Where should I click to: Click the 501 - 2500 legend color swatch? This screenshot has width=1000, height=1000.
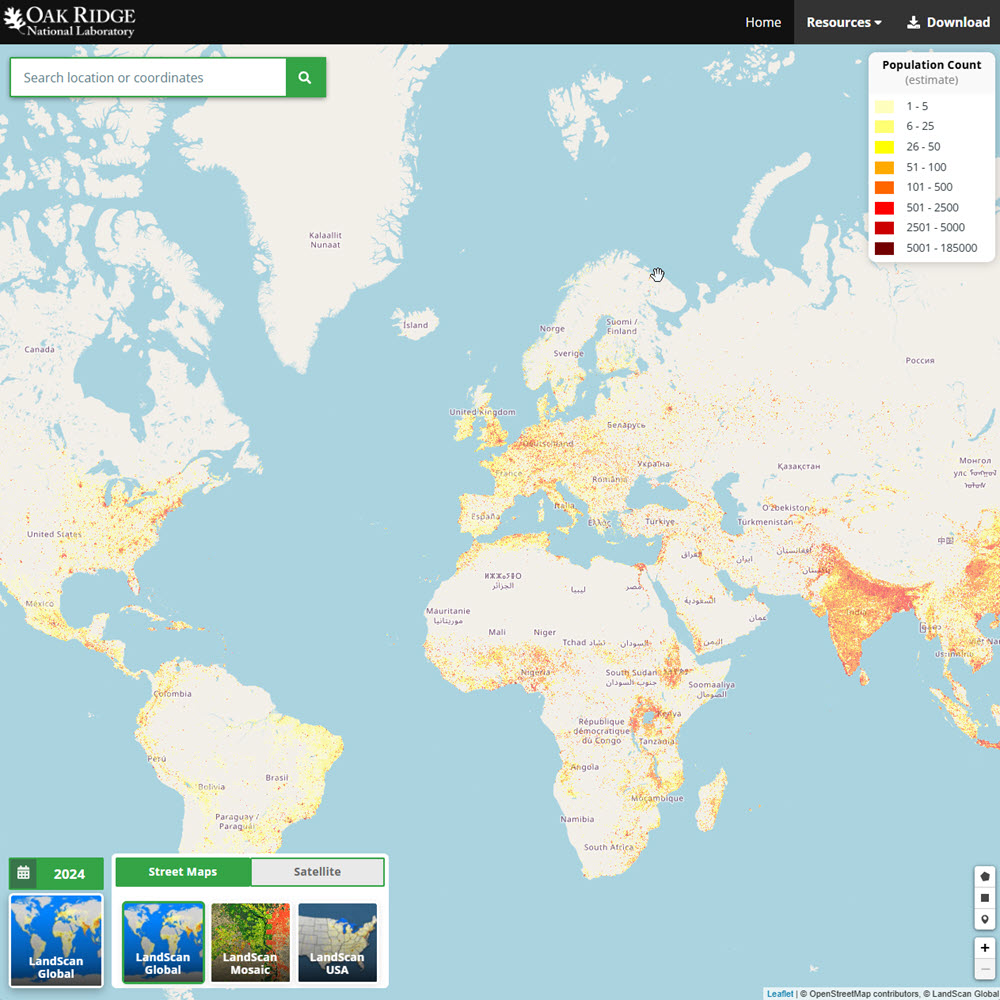click(x=884, y=207)
